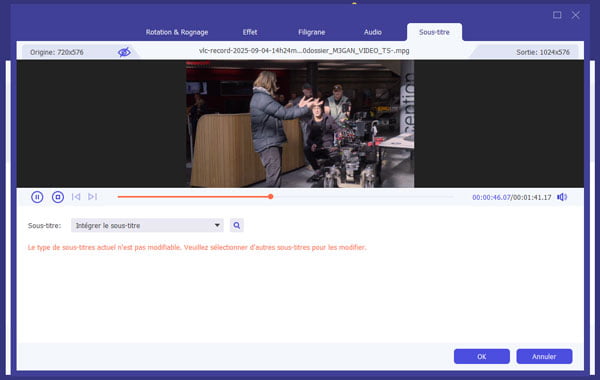Click the red subtitle warning message
Screen dimensions: 600x380
click(x=197, y=248)
